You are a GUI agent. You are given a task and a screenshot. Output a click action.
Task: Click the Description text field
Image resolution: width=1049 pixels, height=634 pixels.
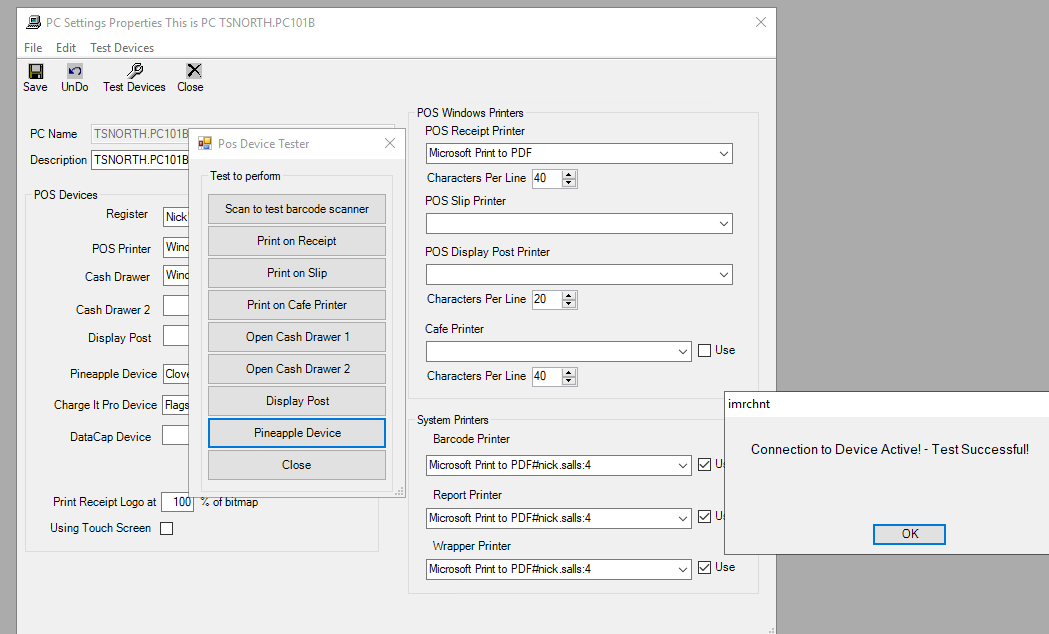(x=141, y=160)
